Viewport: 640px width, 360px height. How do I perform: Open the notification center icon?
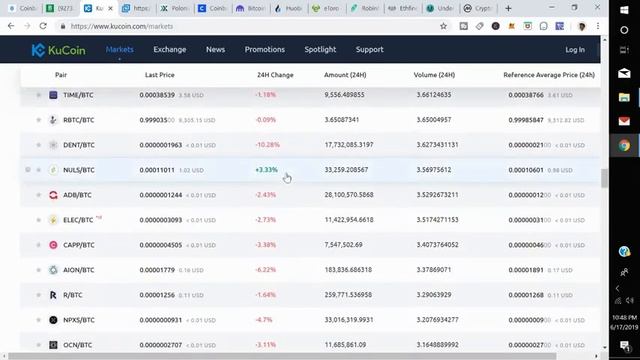tap(624, 346)
